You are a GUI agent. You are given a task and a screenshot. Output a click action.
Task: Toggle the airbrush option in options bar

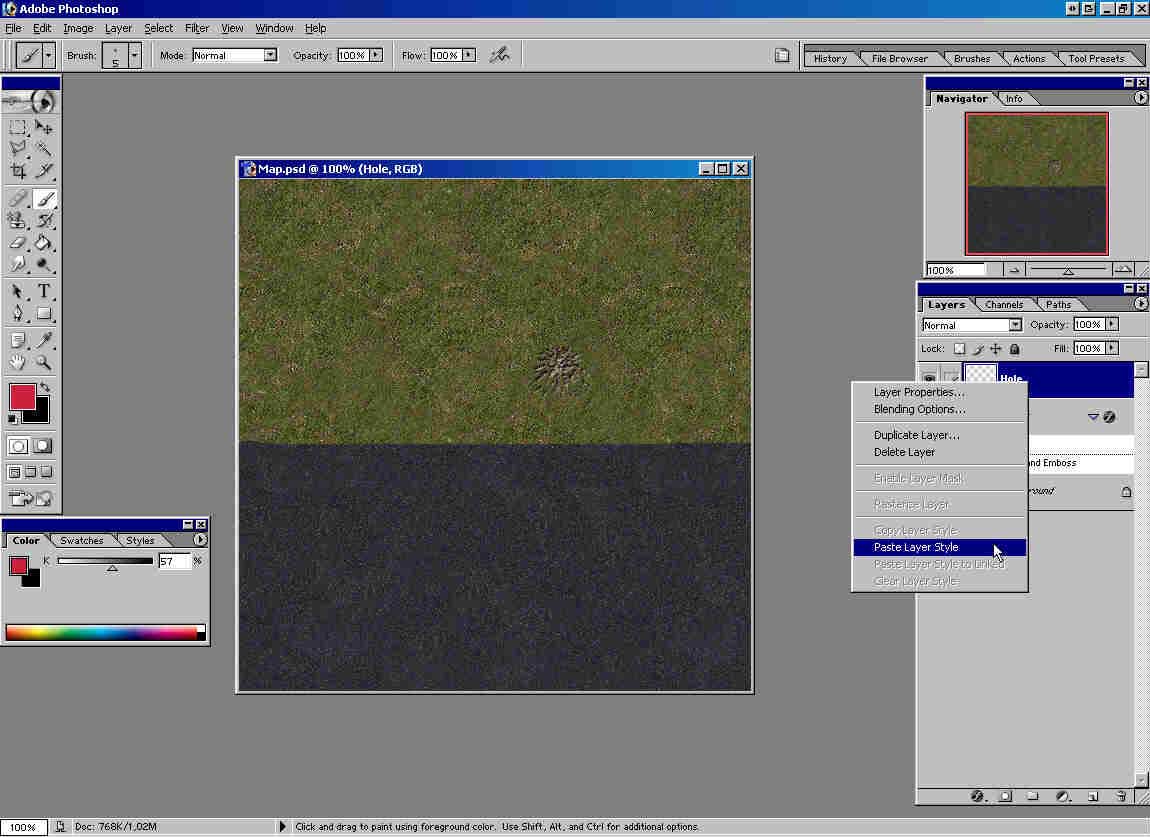500,55
